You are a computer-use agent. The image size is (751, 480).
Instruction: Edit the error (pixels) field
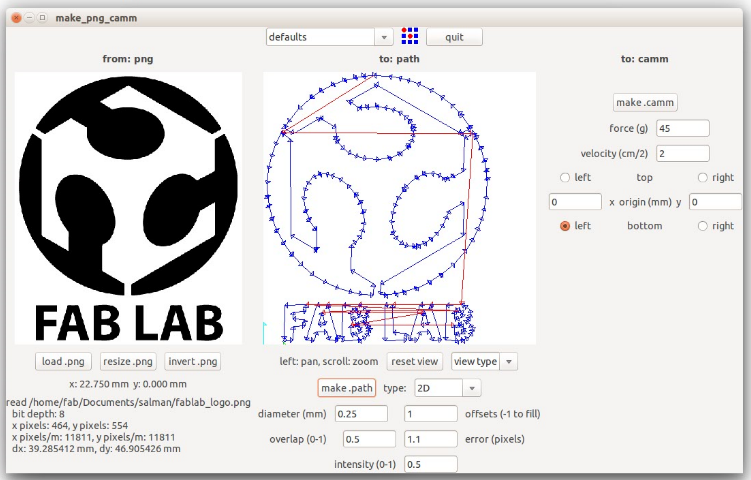(431, 439)
